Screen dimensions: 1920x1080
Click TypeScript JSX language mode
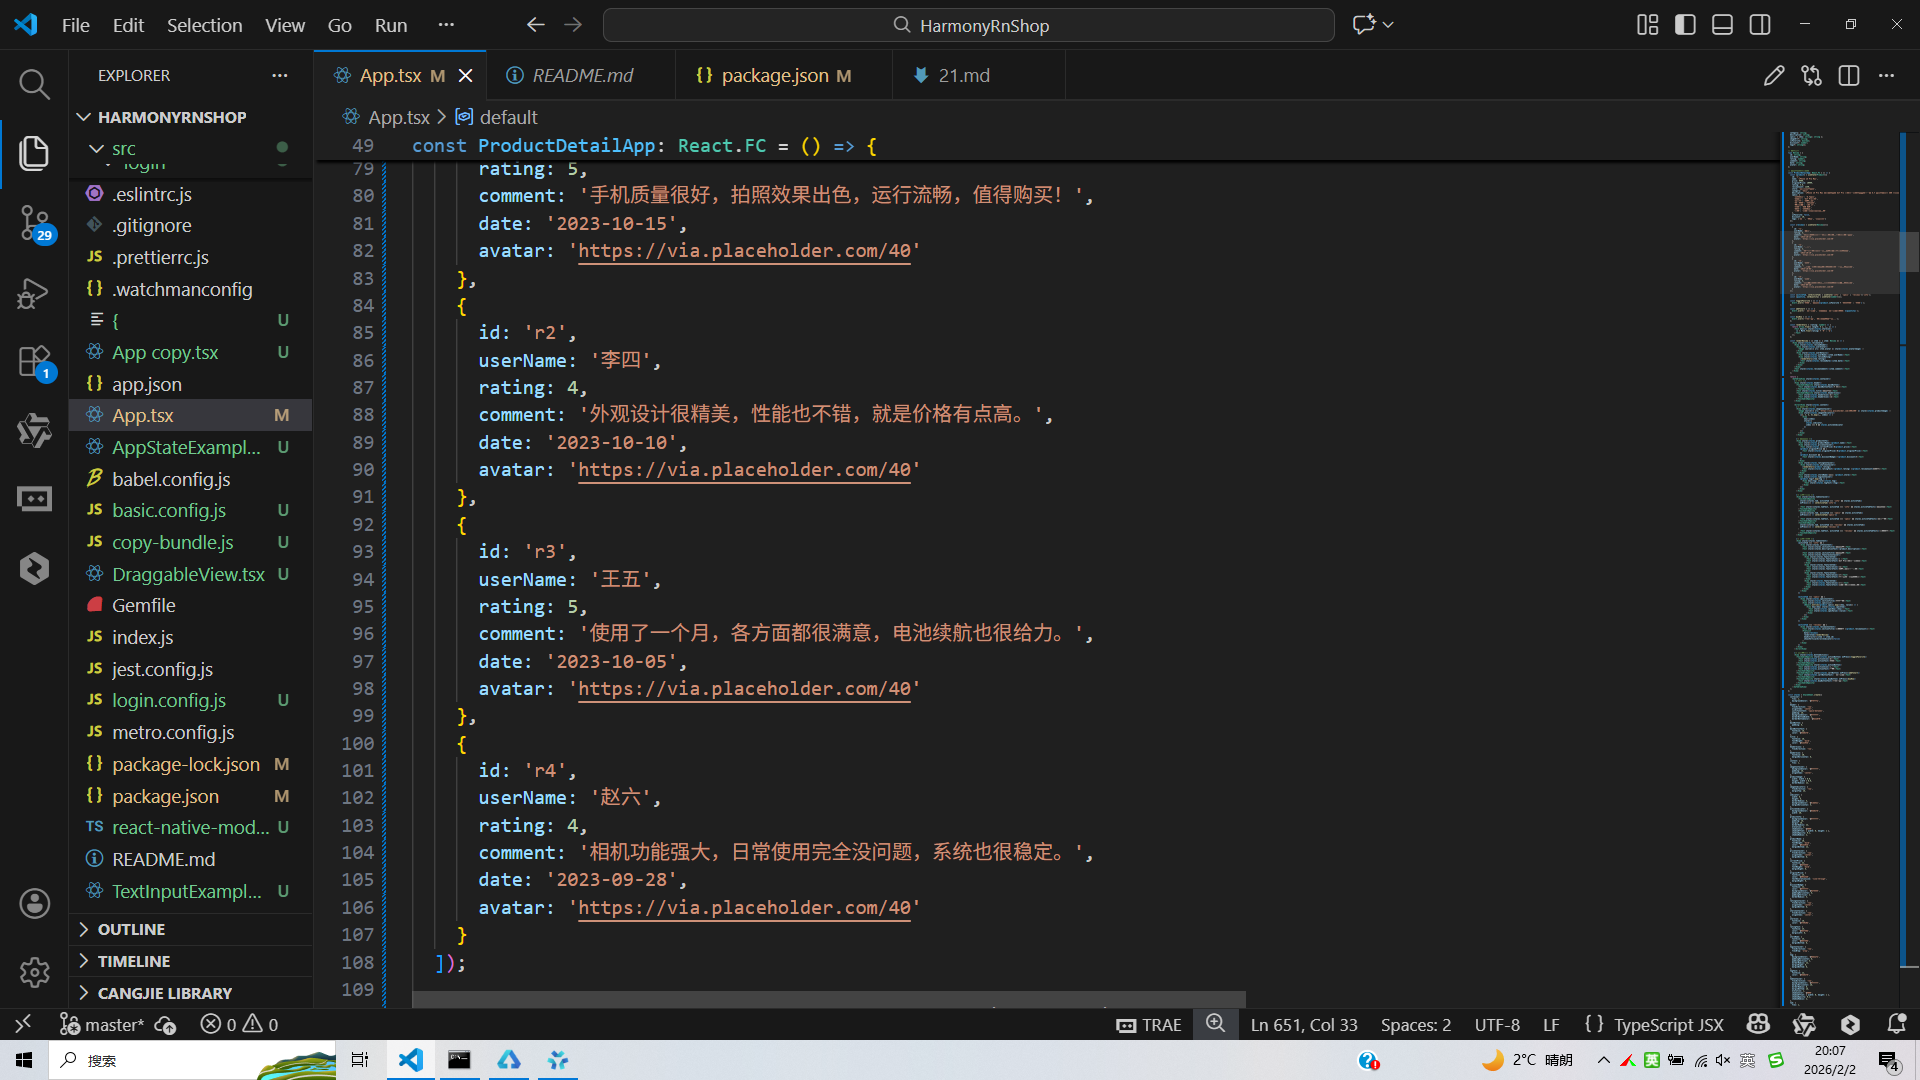(1668, 1024)
